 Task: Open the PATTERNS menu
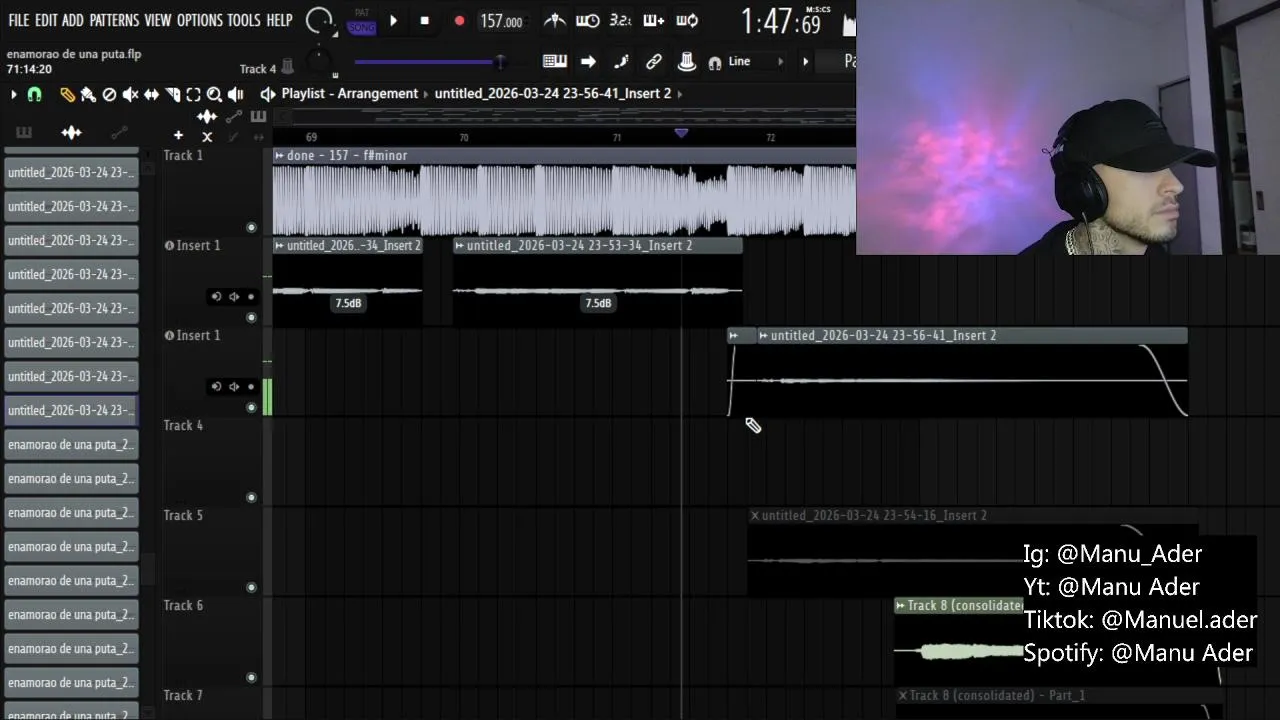point(114,20)
